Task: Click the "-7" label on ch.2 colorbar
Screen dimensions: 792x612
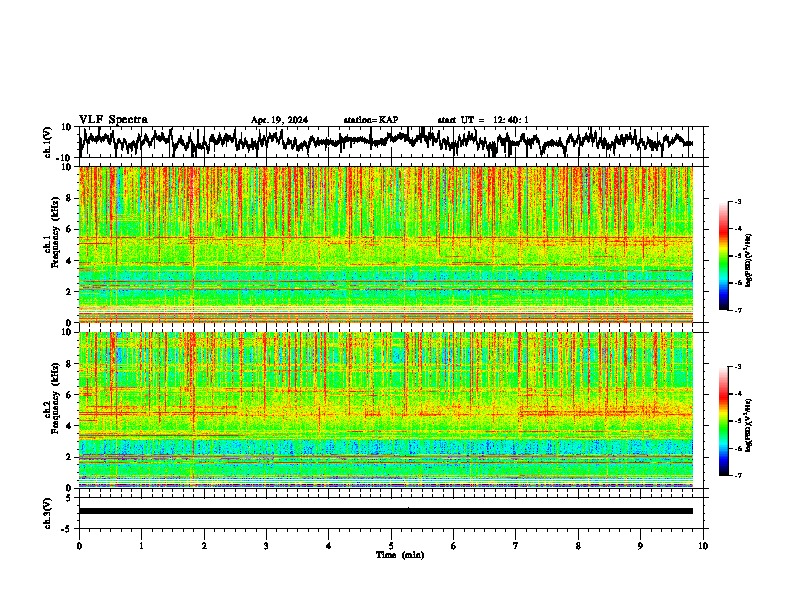Action: (738, 475)
